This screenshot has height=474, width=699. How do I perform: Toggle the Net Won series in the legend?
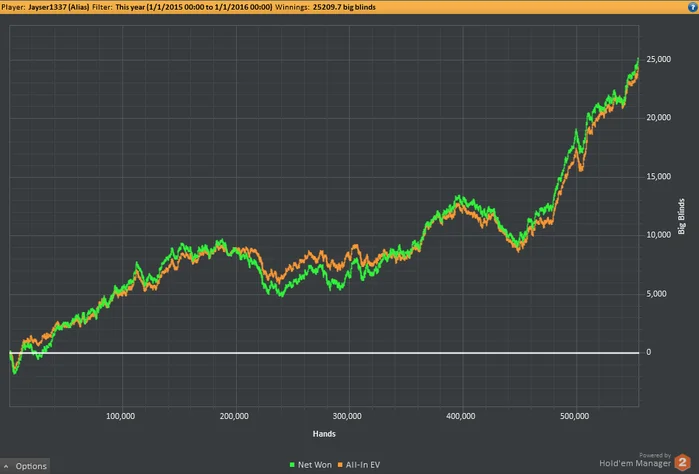[x=311, y=465]
